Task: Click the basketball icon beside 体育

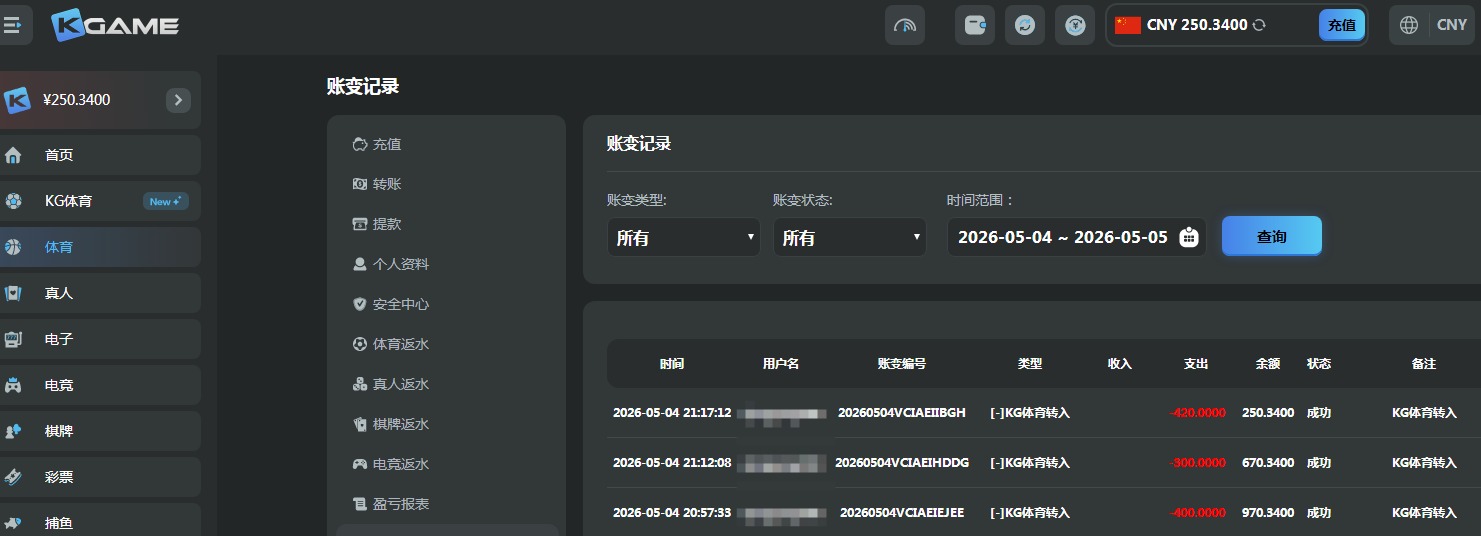Action: (x=13, y=247)
